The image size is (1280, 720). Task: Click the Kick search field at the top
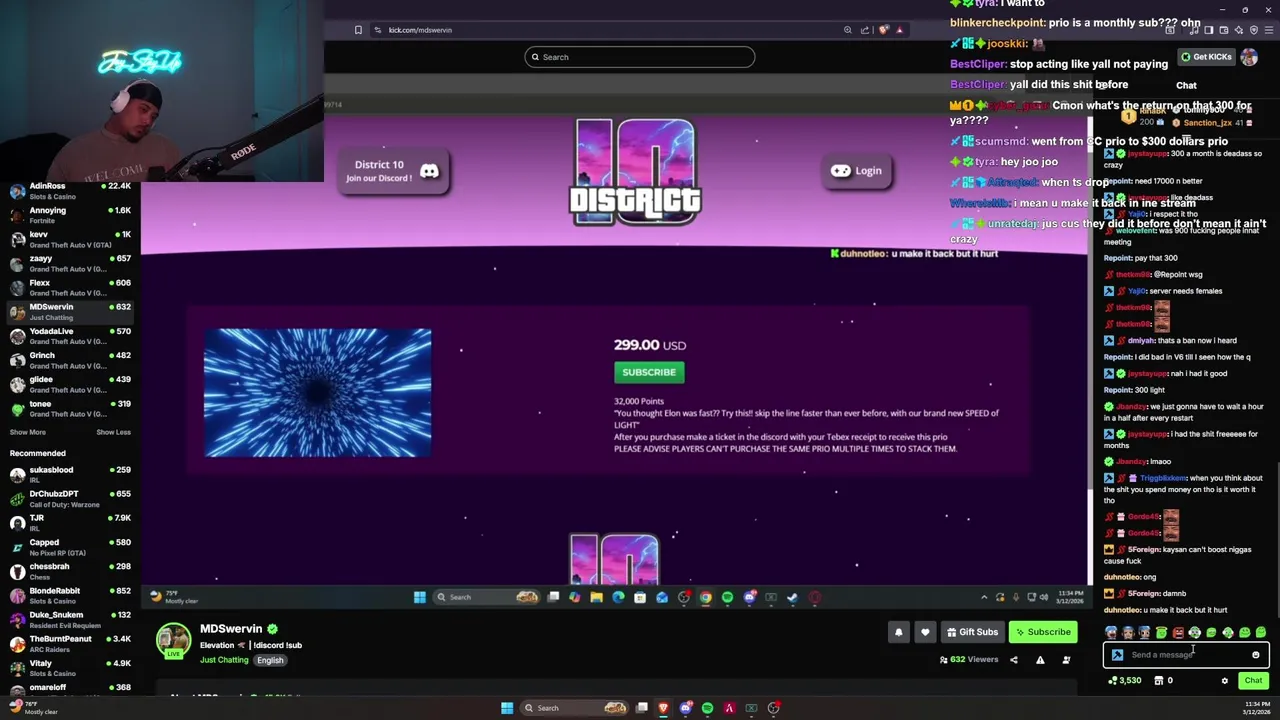[x=640, y=57]
